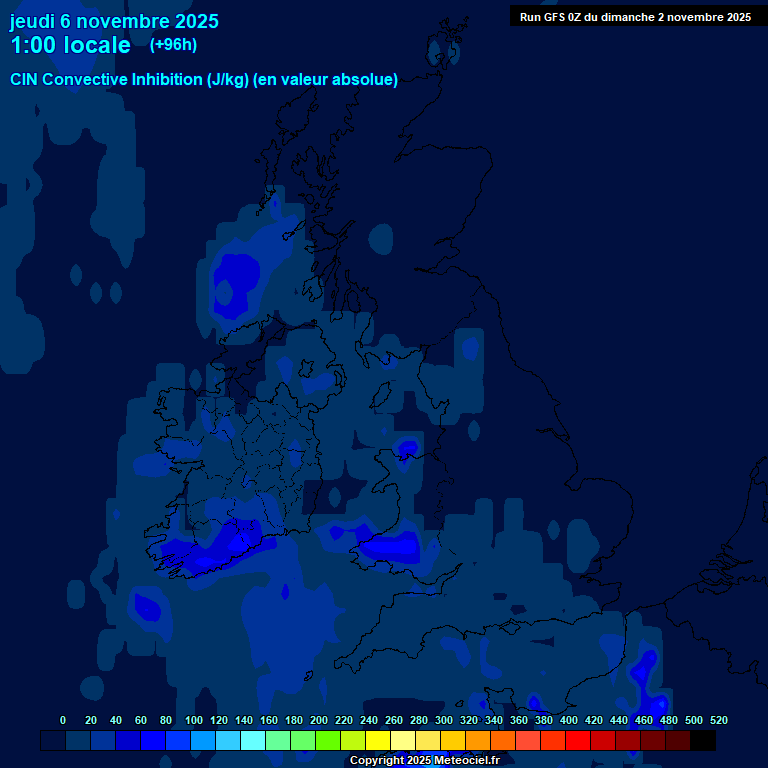Click the '1:00 locale' time label
The height and width of the screenshot is (768, 768).
point(70,46)
